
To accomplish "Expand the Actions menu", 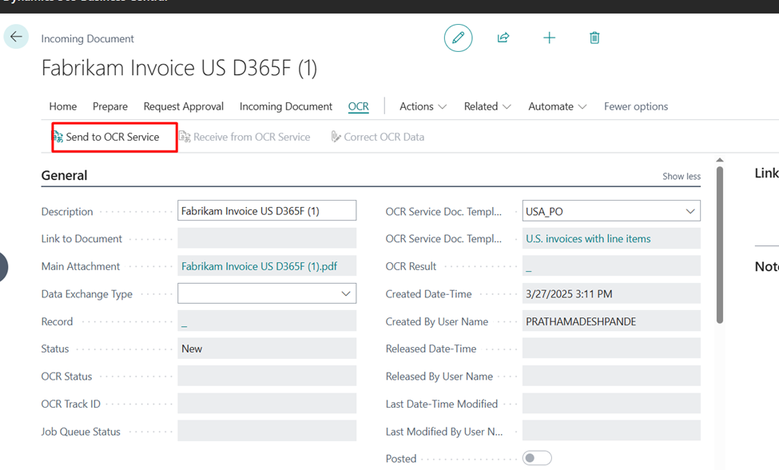I will tap(423, 106).
